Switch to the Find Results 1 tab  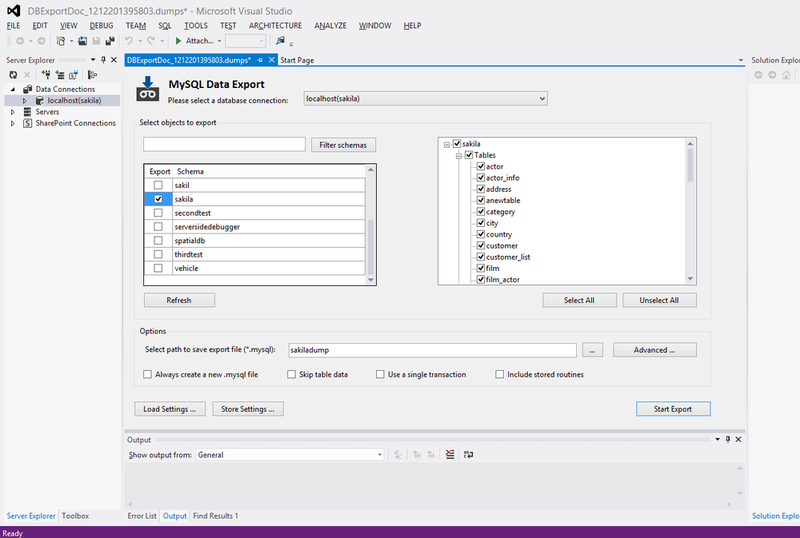click(215, 516)
